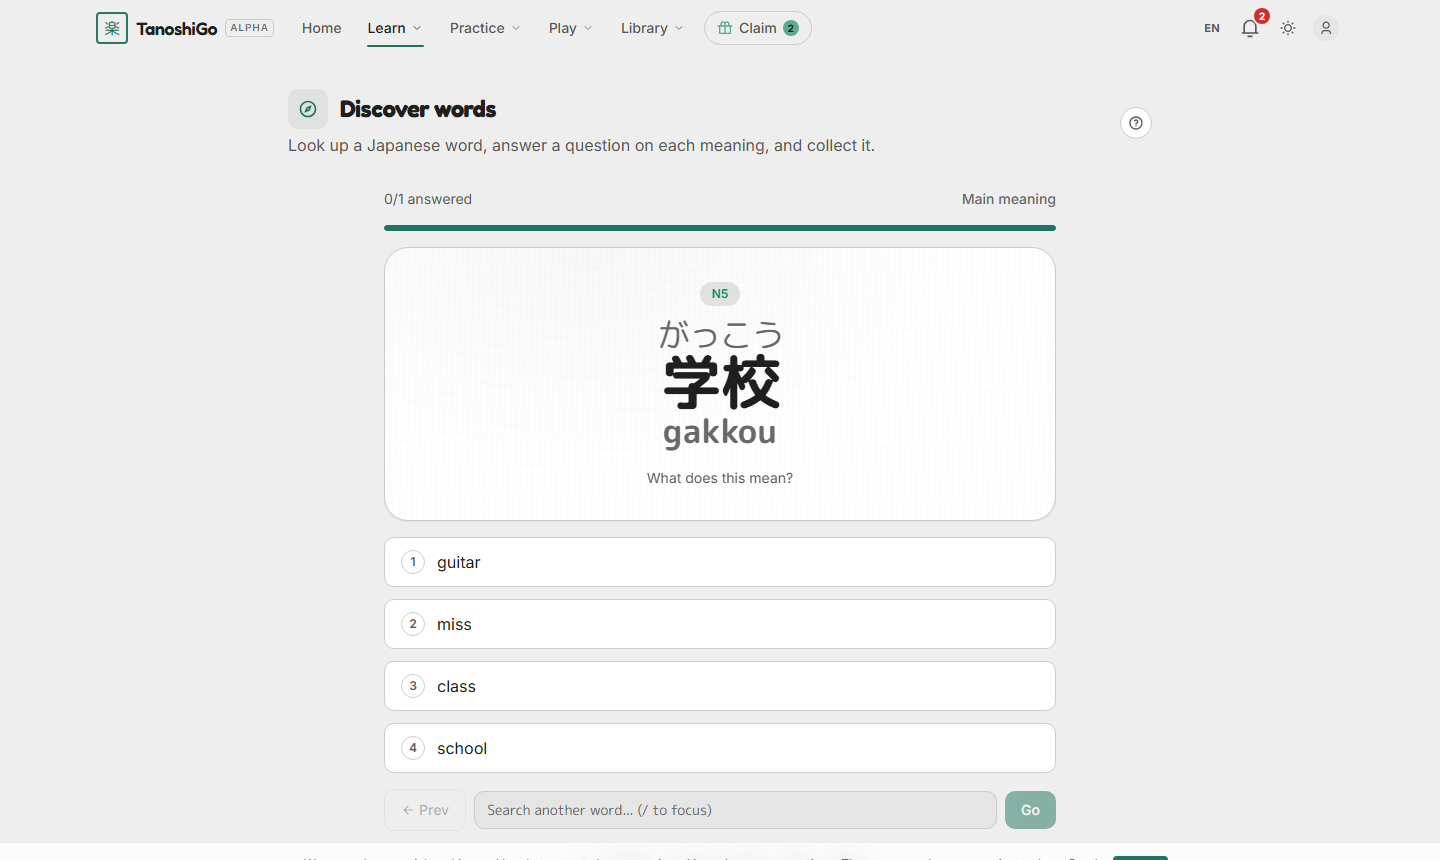Expand the Library menu
The width and height of the screenshot is (1440, 860).
point(652,28)
